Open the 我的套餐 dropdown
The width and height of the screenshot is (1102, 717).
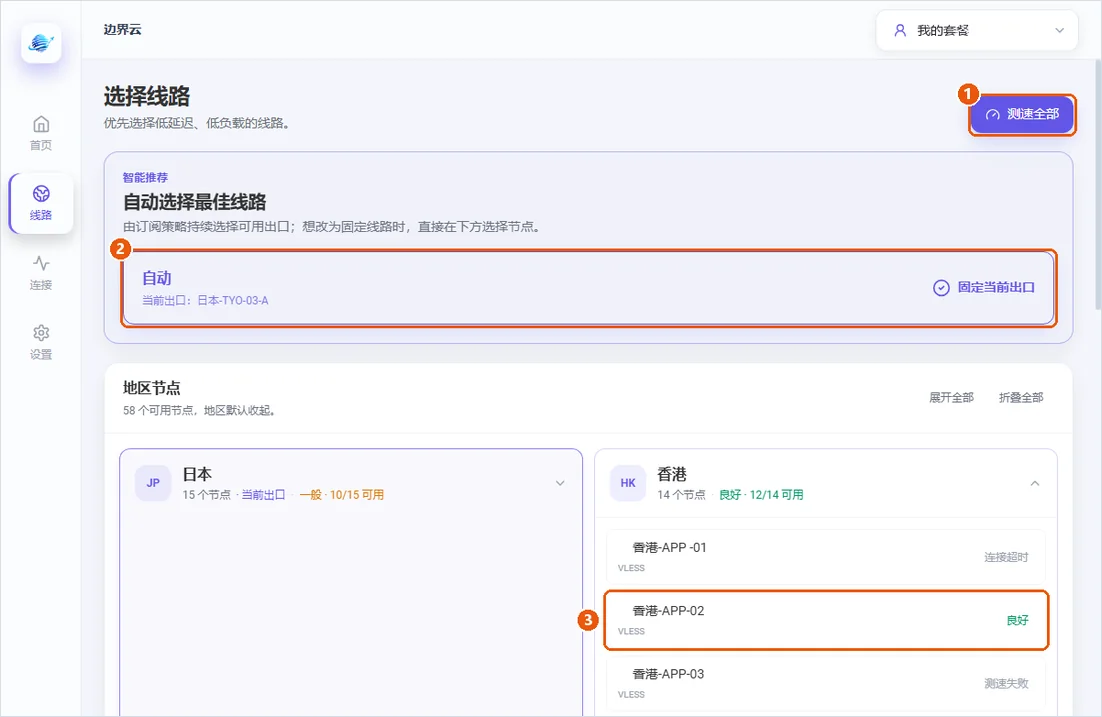point(977,30)
